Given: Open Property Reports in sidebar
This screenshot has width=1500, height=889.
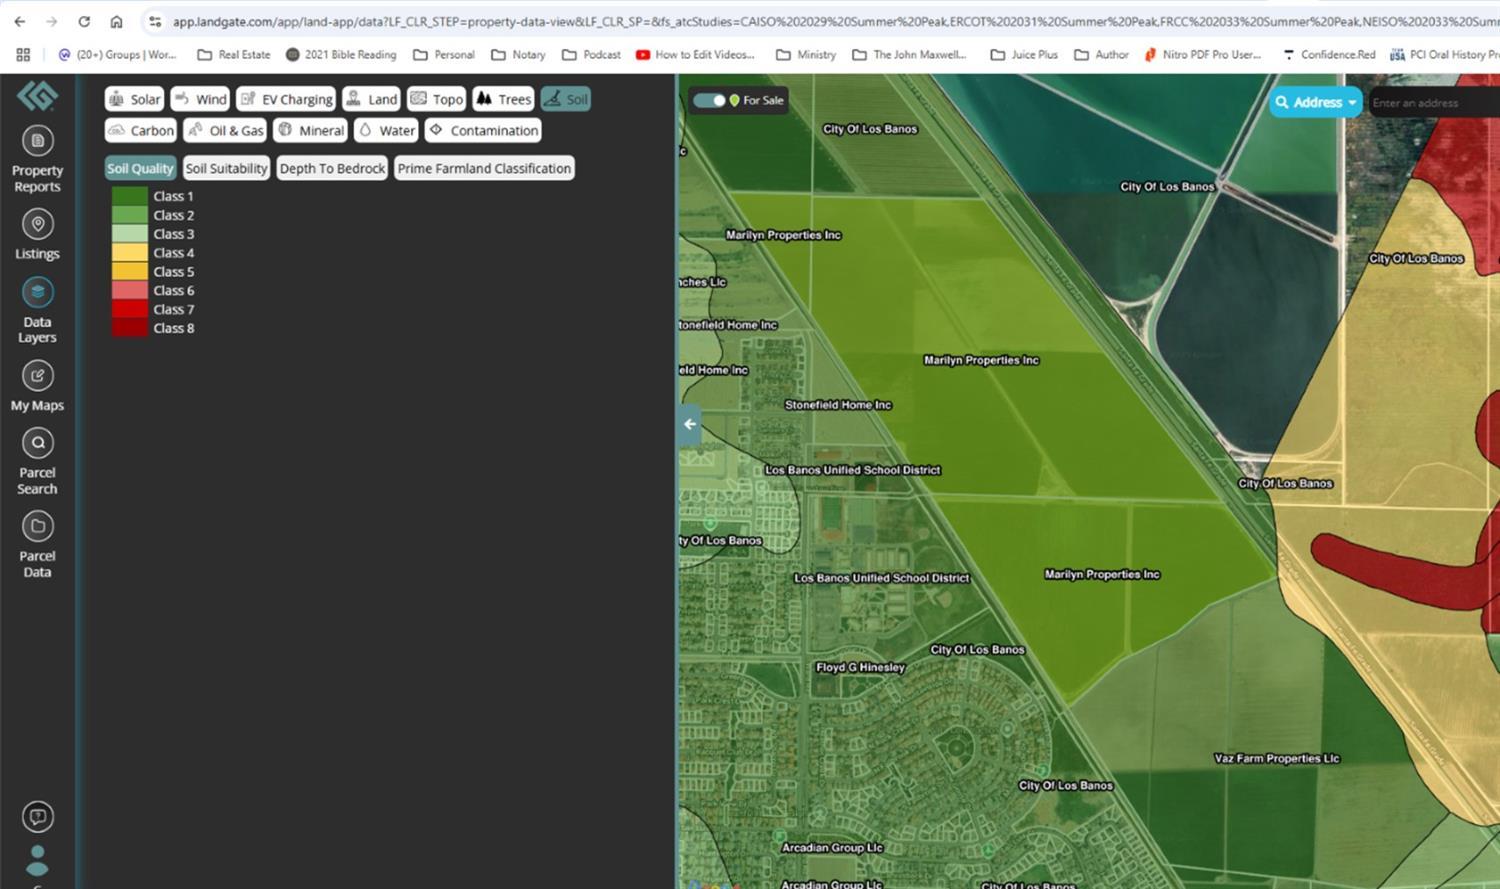Looking at the screenshot, I should point(37,141).
